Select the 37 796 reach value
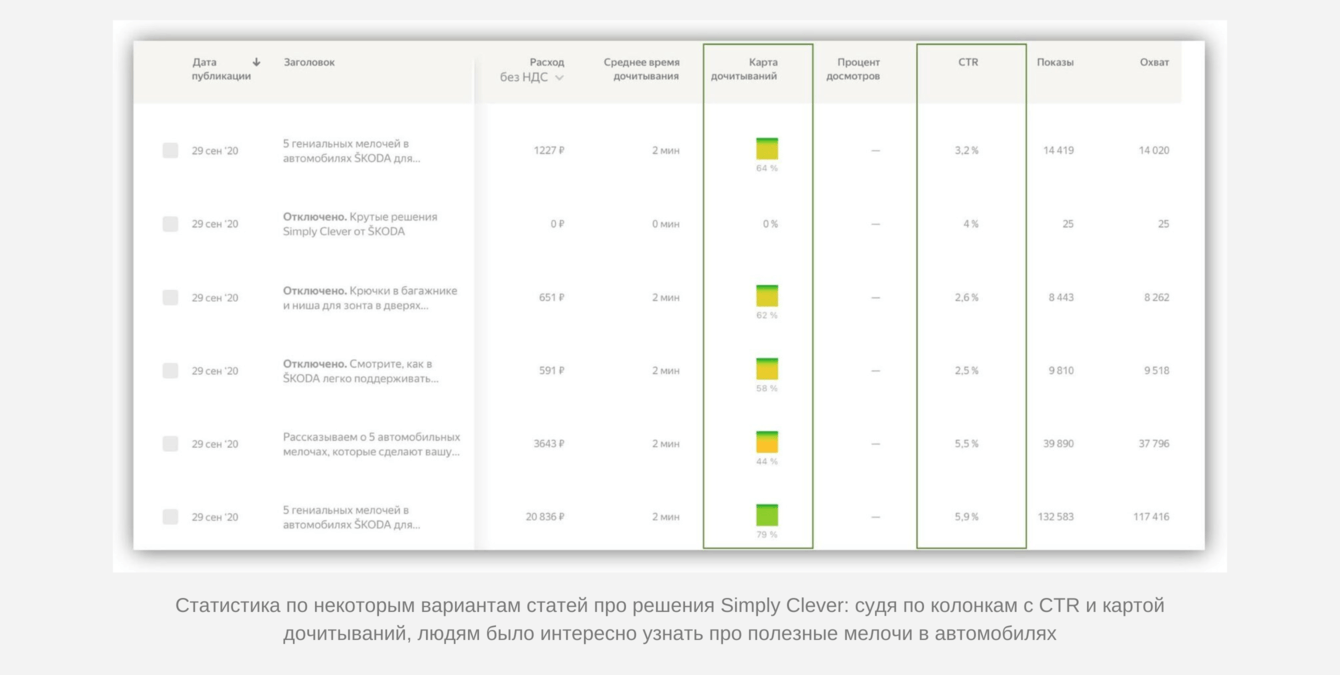This screenshot has width=1340, height=675. pos(1153,443)
